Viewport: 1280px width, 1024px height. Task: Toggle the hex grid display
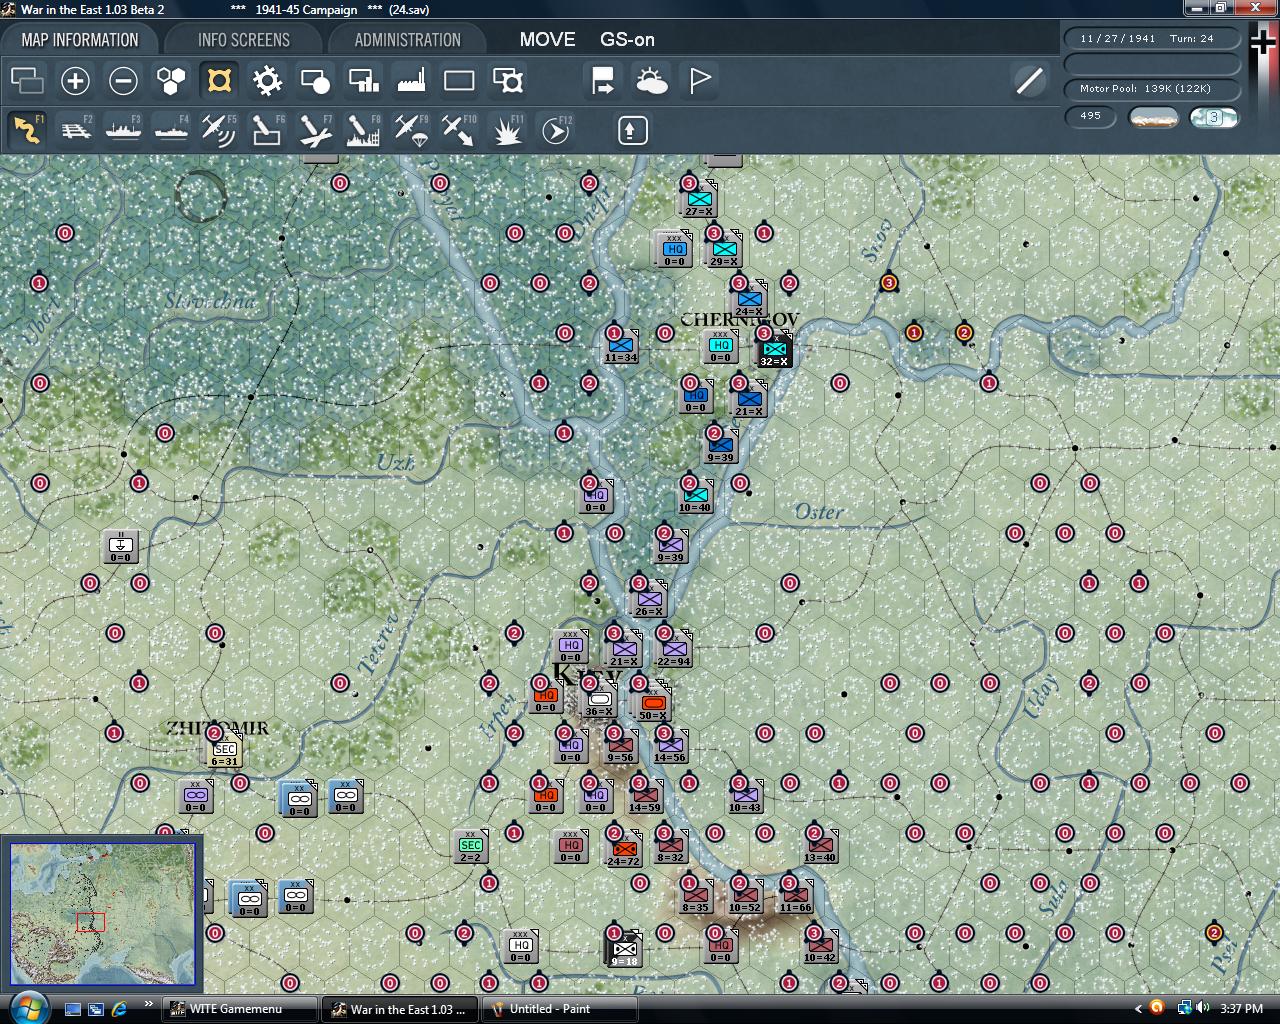pos(171,81)
